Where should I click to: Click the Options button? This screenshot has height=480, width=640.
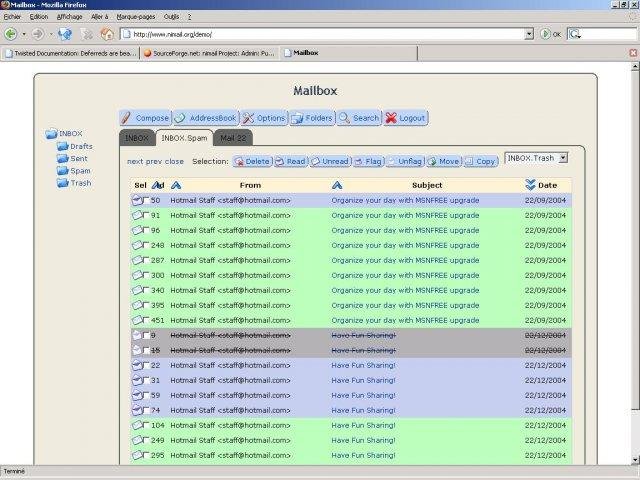pyautogui.click(x=264, y=118)
